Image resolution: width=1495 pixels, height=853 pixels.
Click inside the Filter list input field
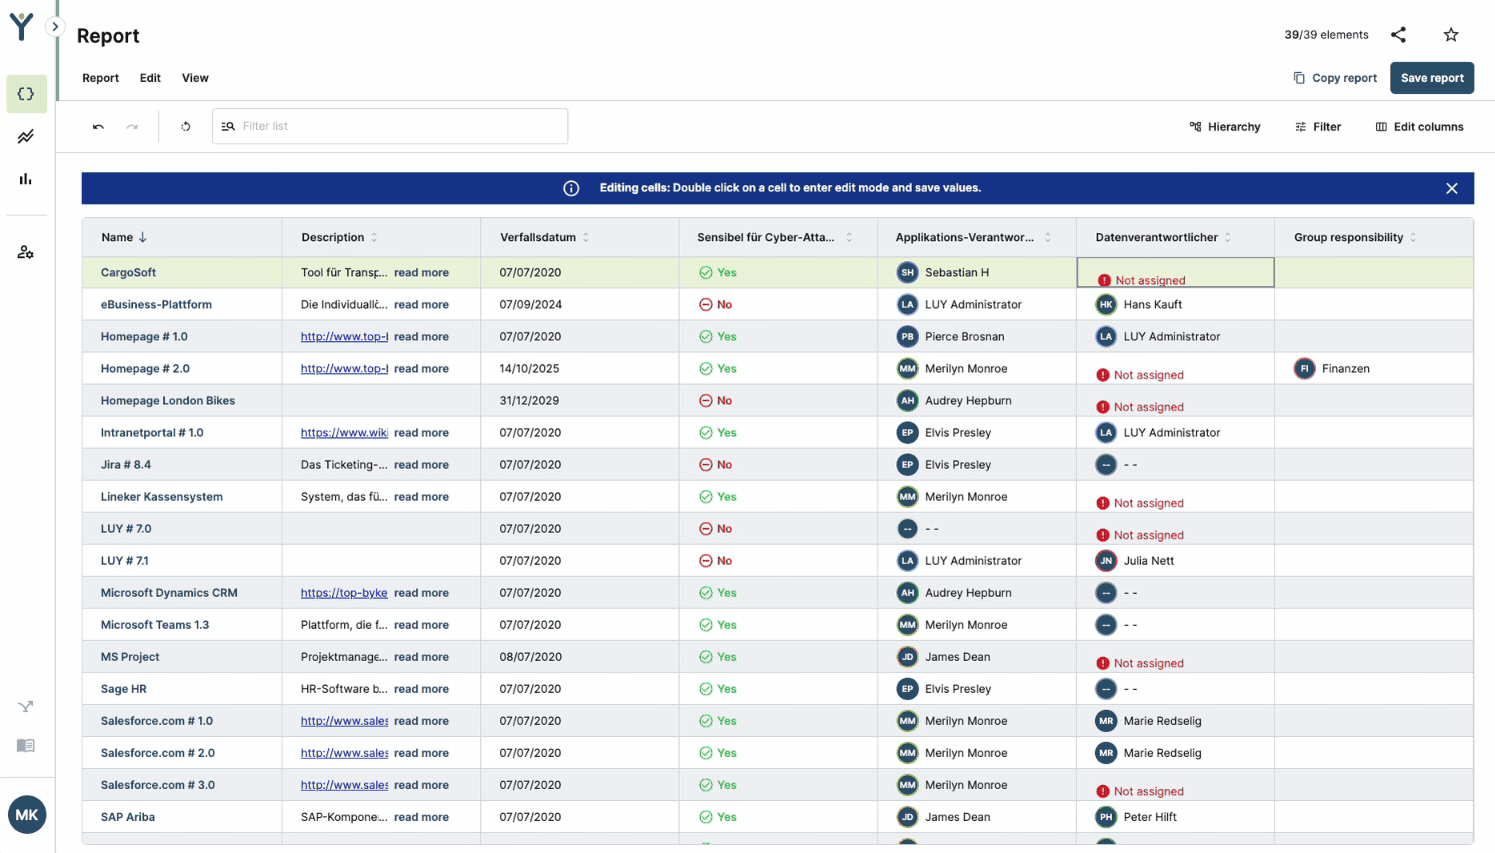400,127
